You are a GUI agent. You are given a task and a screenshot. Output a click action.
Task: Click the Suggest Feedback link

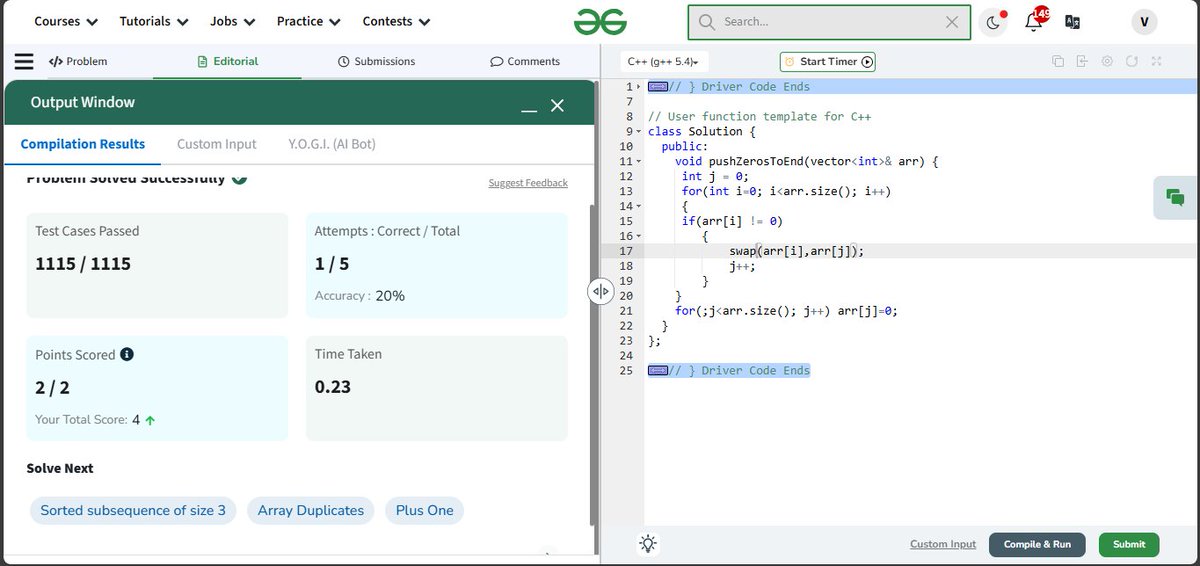[x=528, y=183]
